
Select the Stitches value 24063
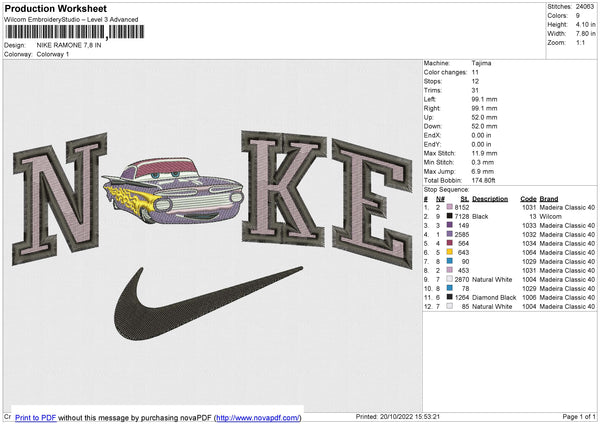(x=585, y=7)
